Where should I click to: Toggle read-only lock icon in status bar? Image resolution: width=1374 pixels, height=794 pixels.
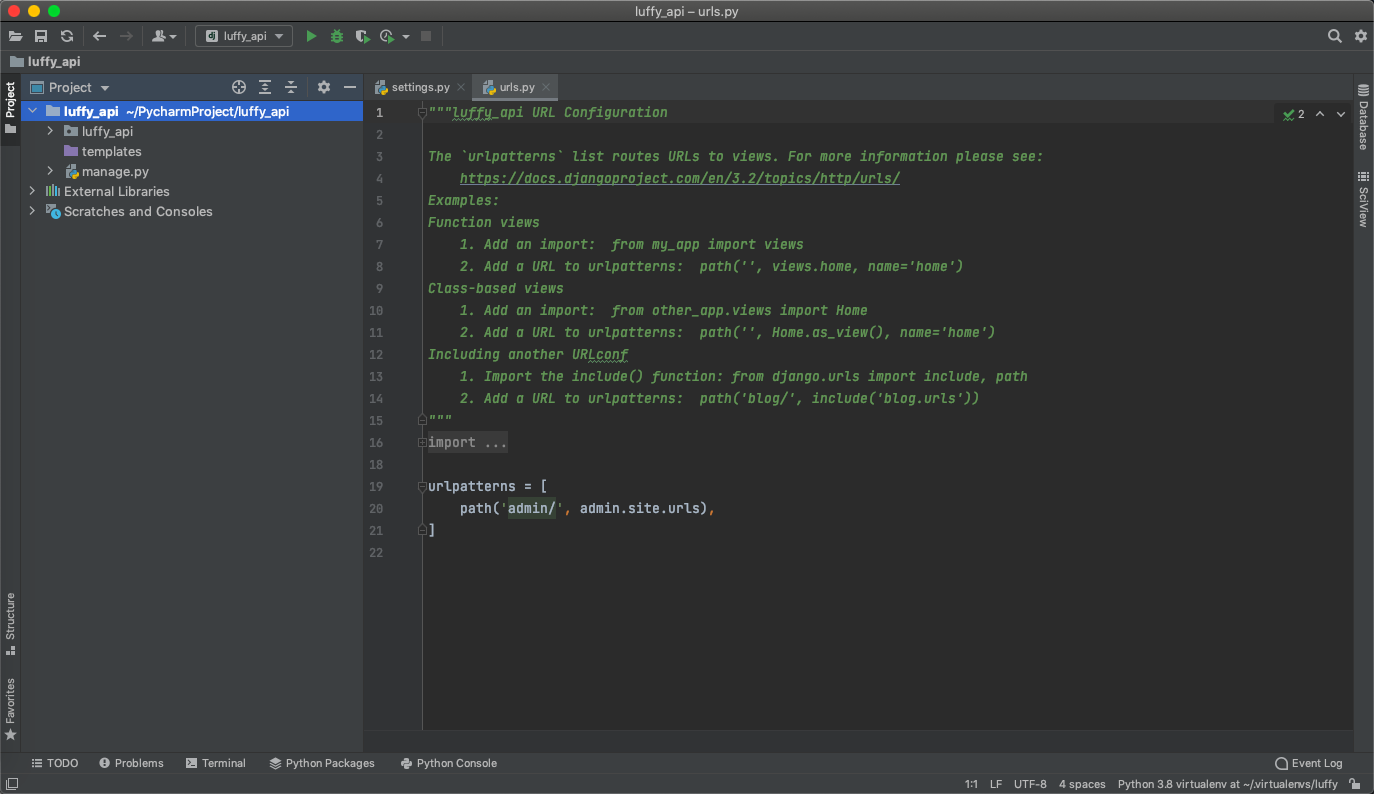[1354, 784]
